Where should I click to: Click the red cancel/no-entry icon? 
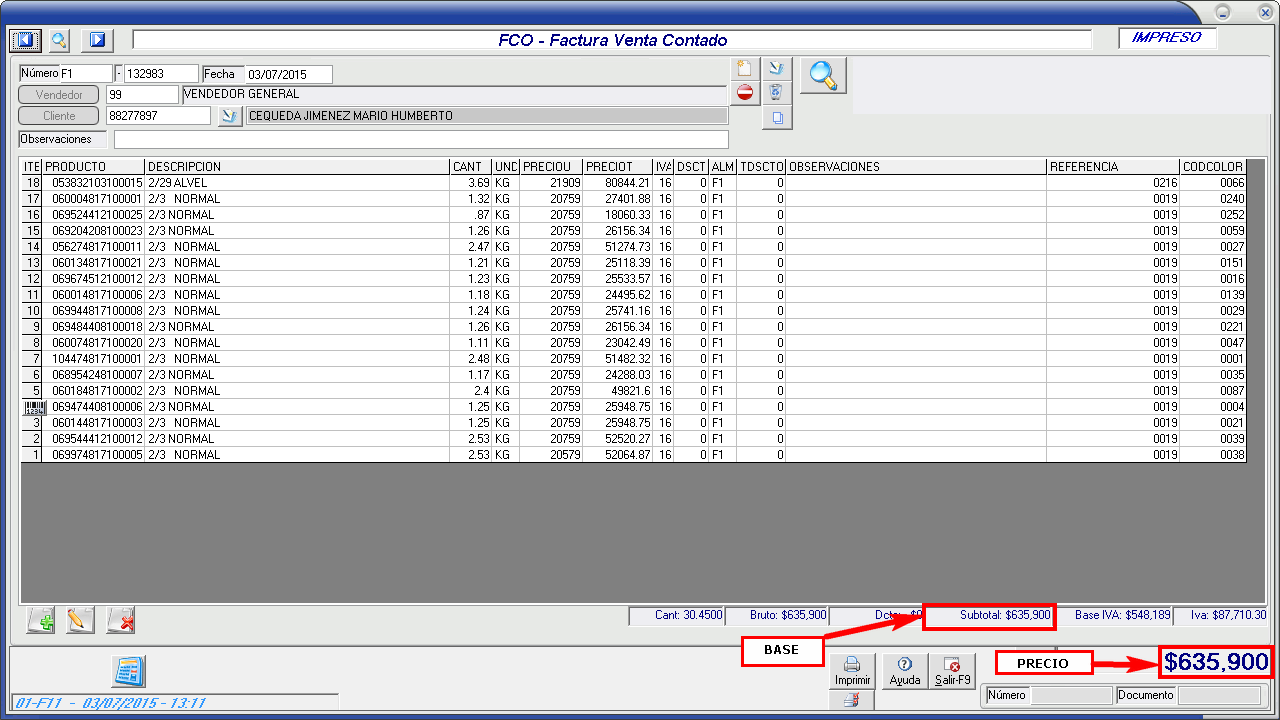coord(744,93)
